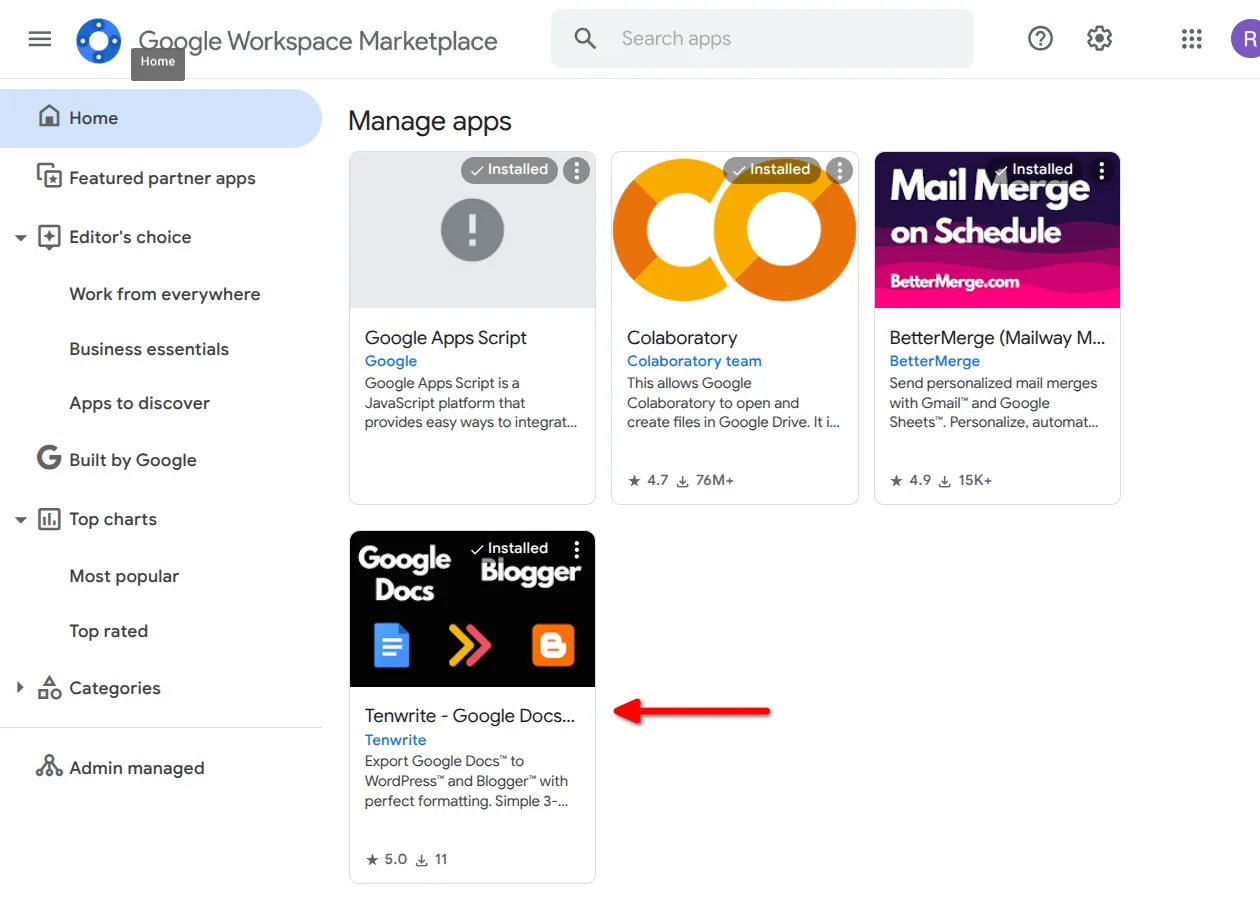The height and width of the screenshot is (920, 1260).
Task: Go to the Home section
Action: (x=95, y=117)
